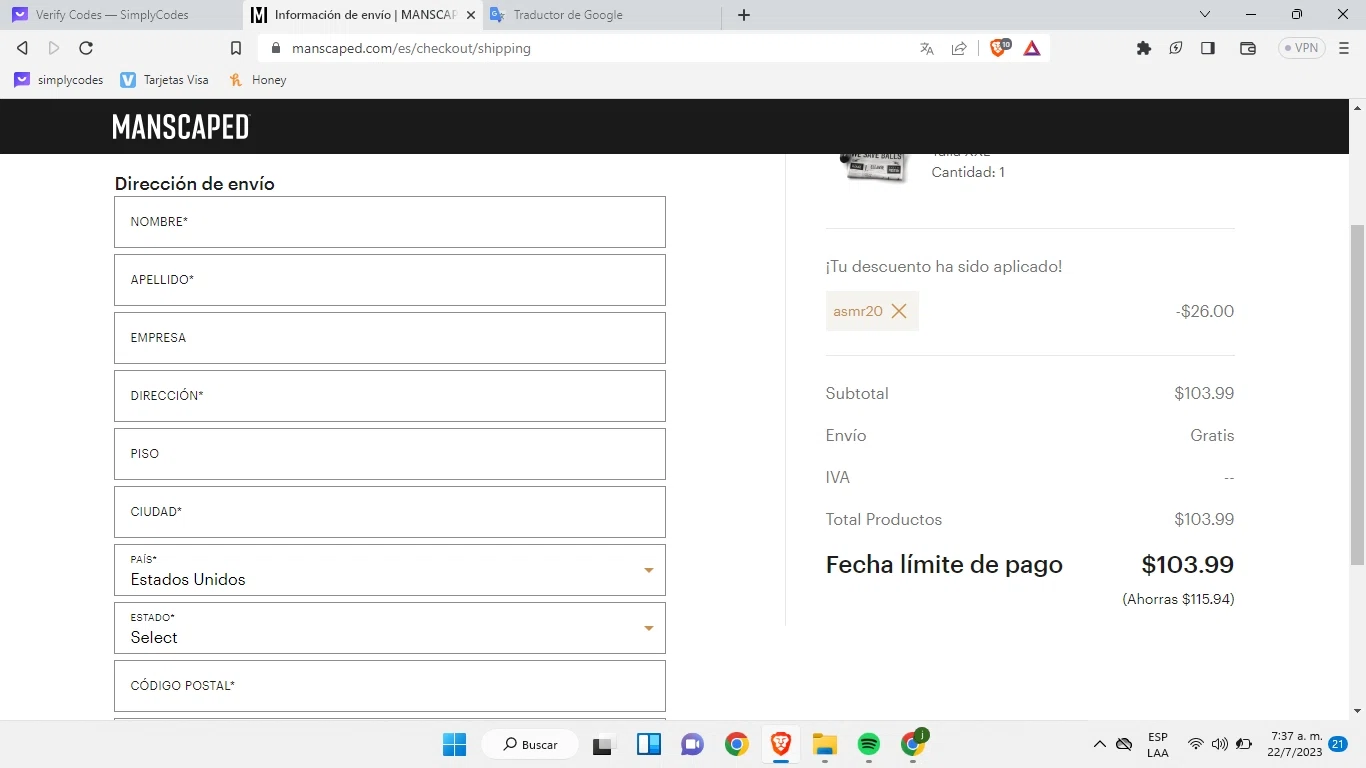
Task: Open a new browser tab
Action: (x=744, y=15)
